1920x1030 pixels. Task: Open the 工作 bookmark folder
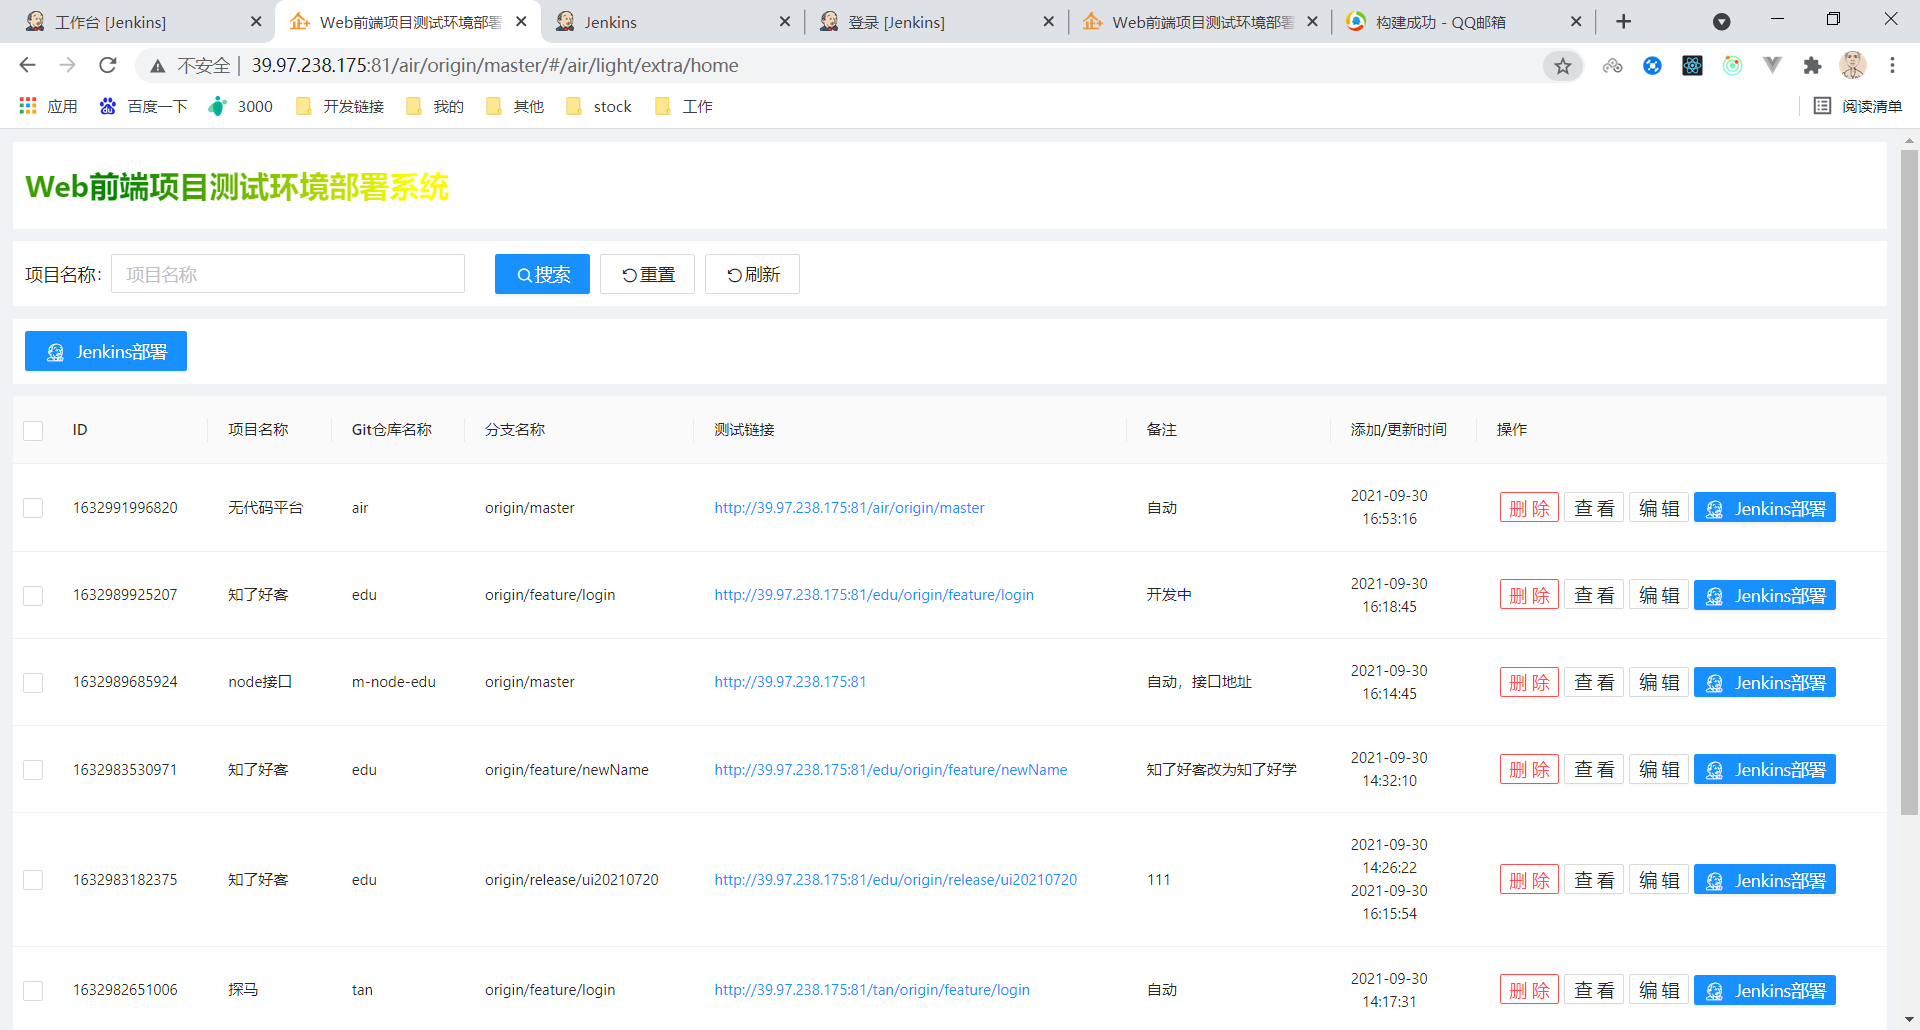point(684,106)
